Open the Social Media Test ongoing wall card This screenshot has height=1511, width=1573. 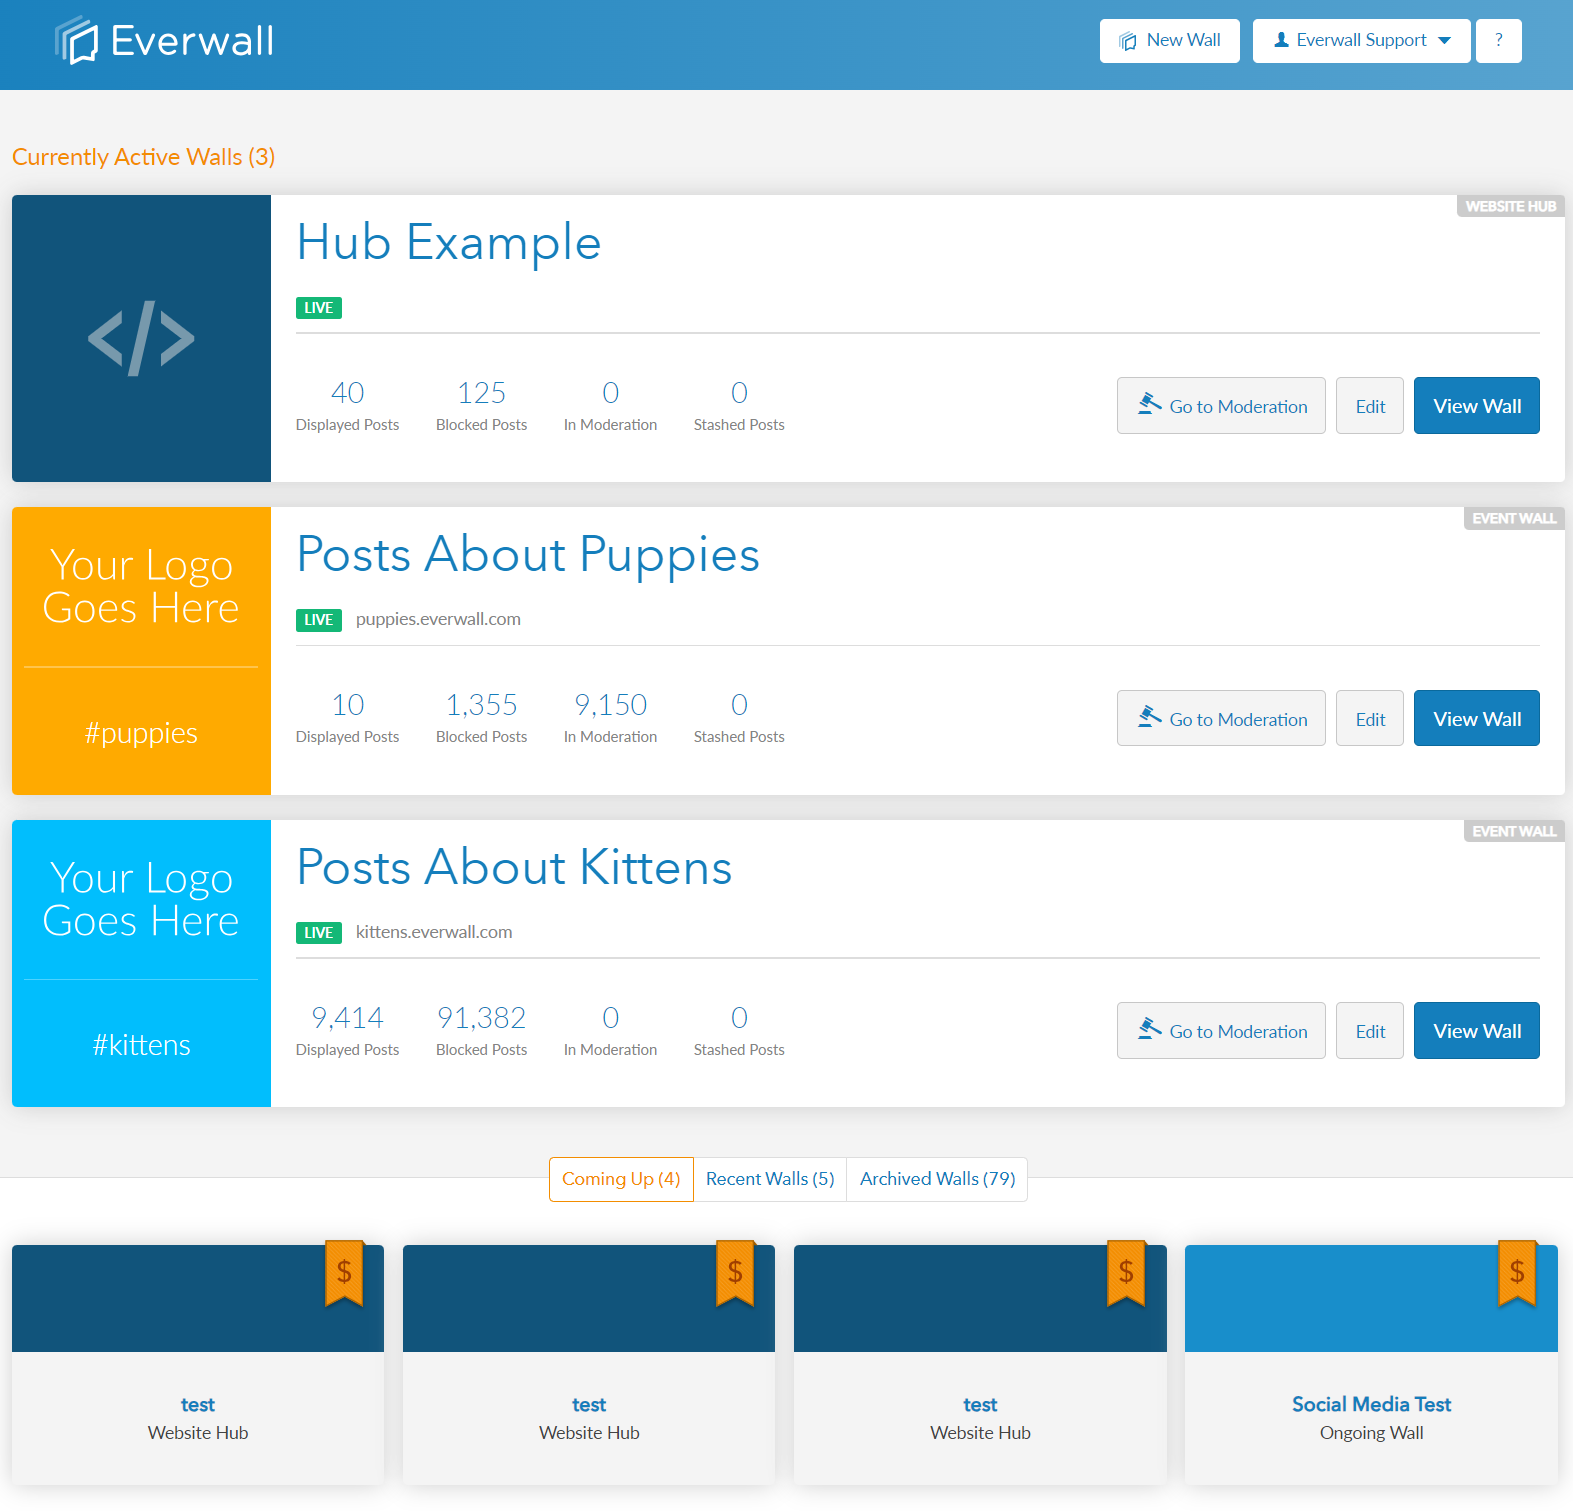pos(1371,1364)
